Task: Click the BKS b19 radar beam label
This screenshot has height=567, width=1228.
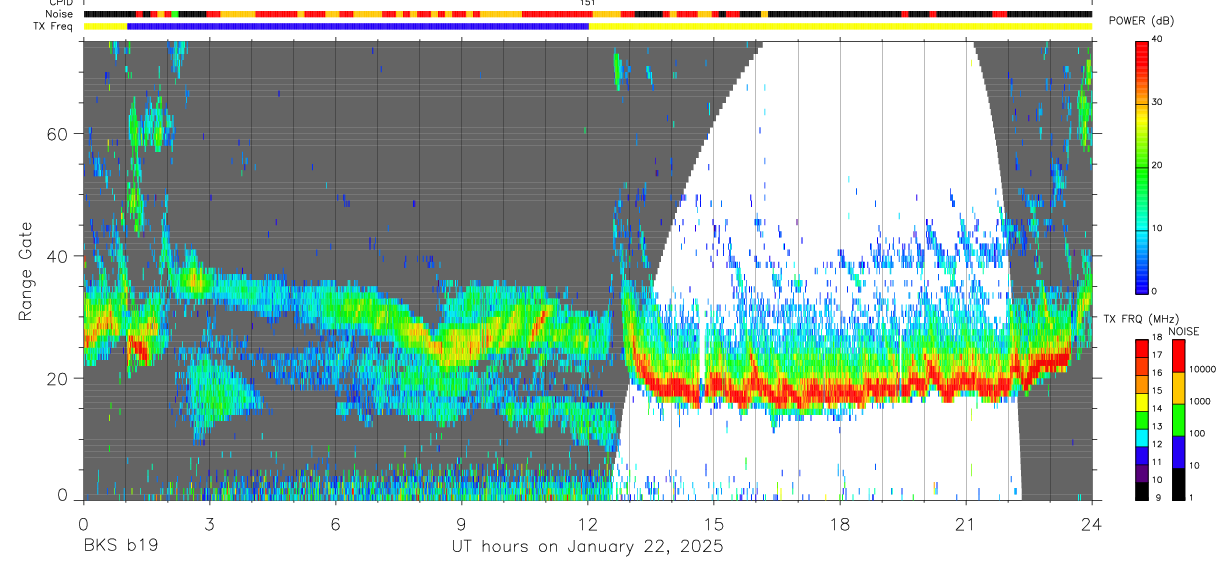Action: (x=120, y=546)
